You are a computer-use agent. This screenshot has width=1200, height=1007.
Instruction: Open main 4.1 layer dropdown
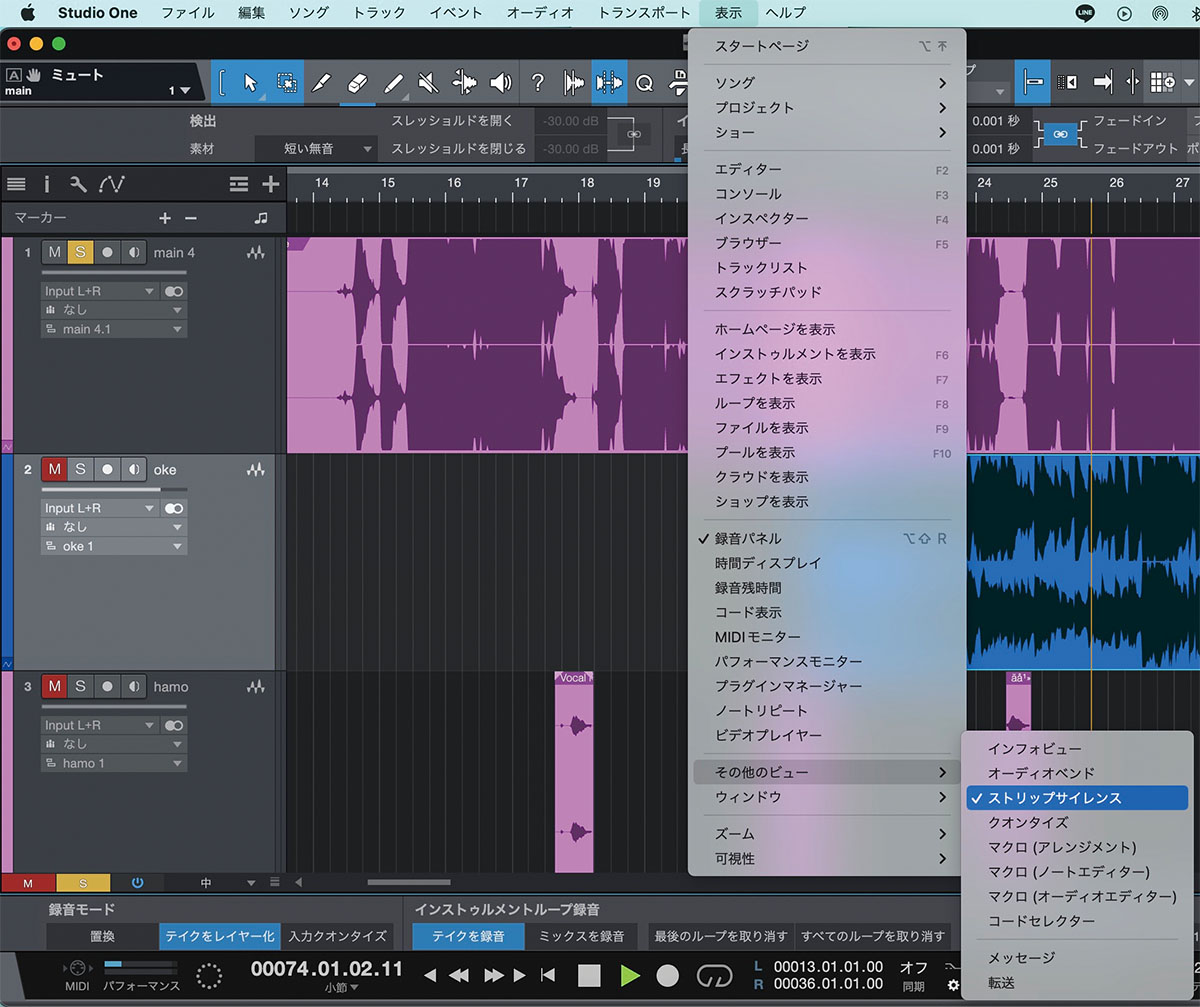(x=114, y=329)
